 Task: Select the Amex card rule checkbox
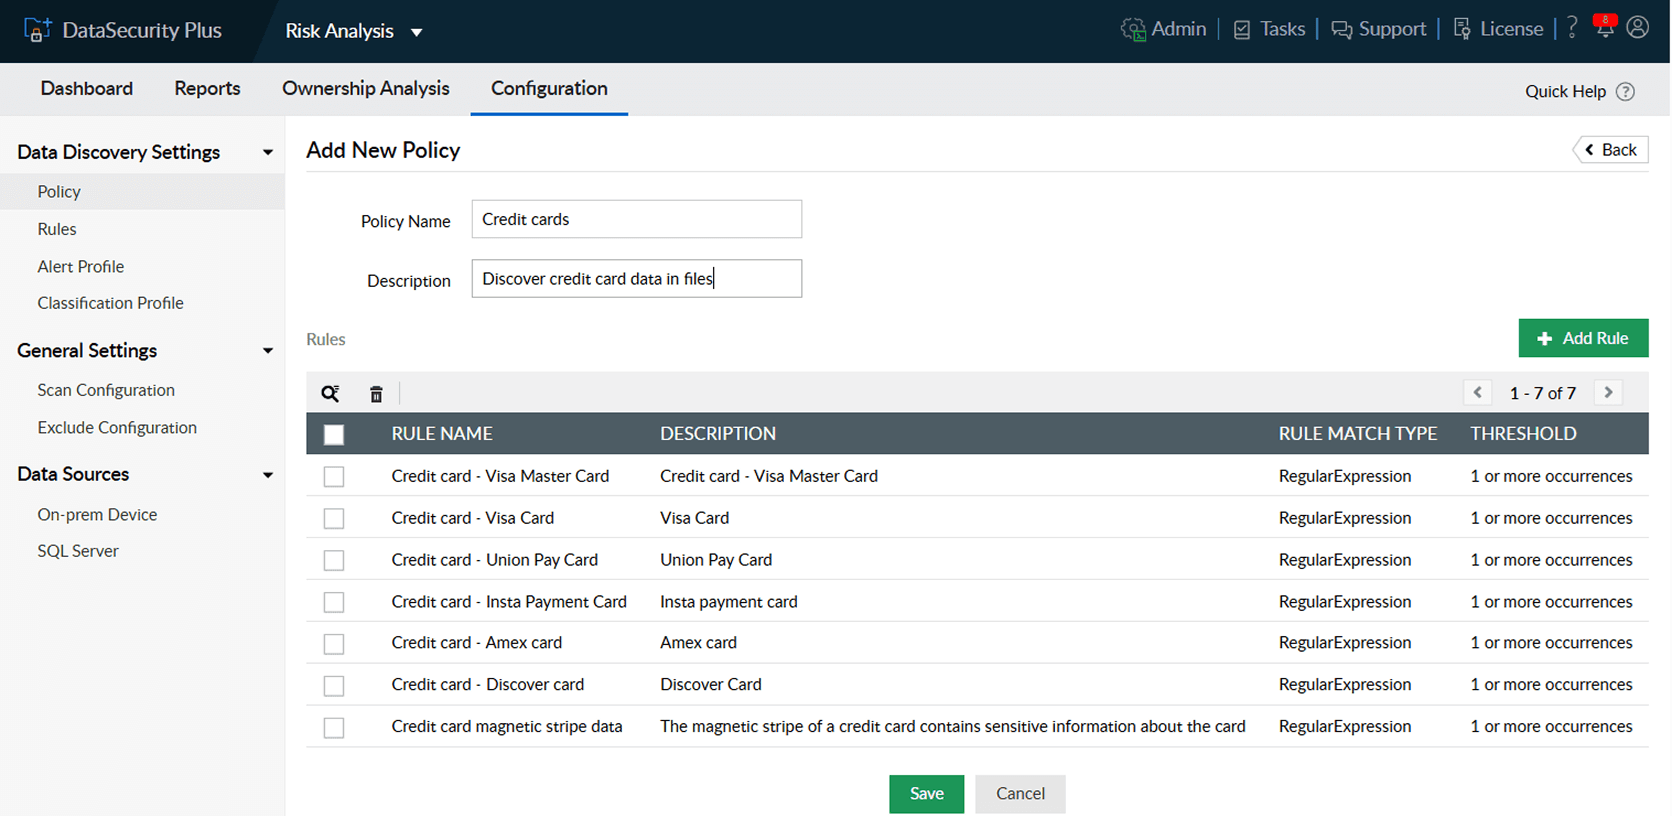coord(334,643)
